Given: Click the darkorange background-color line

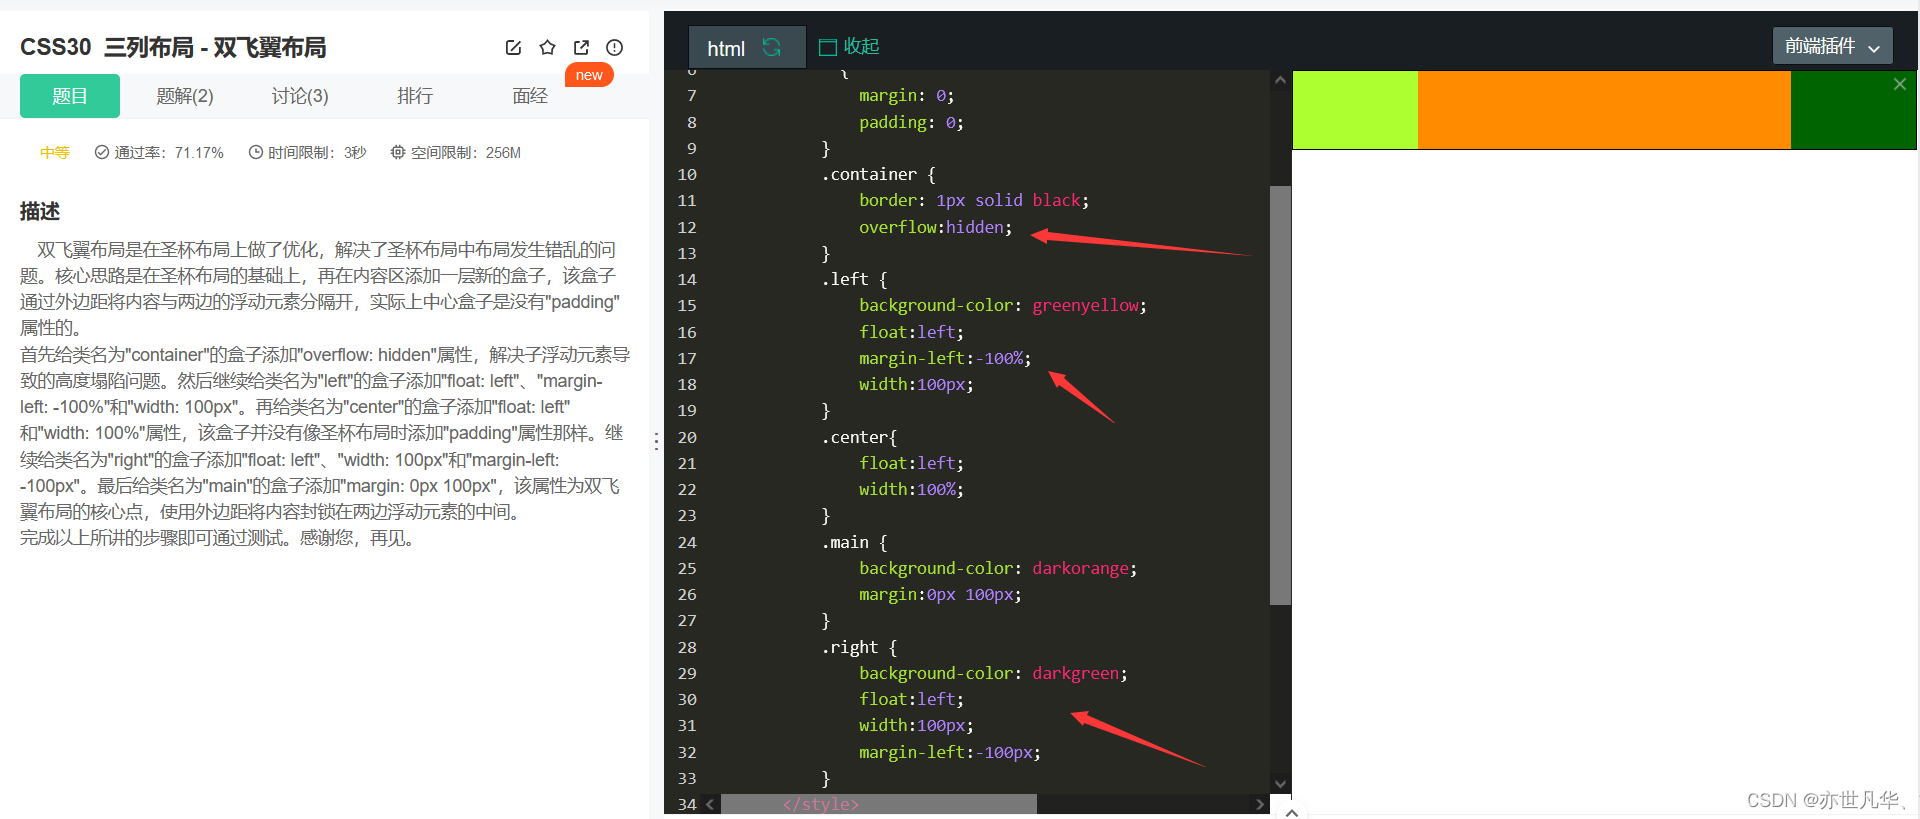Looking at the screenshot, I should 998,568.
